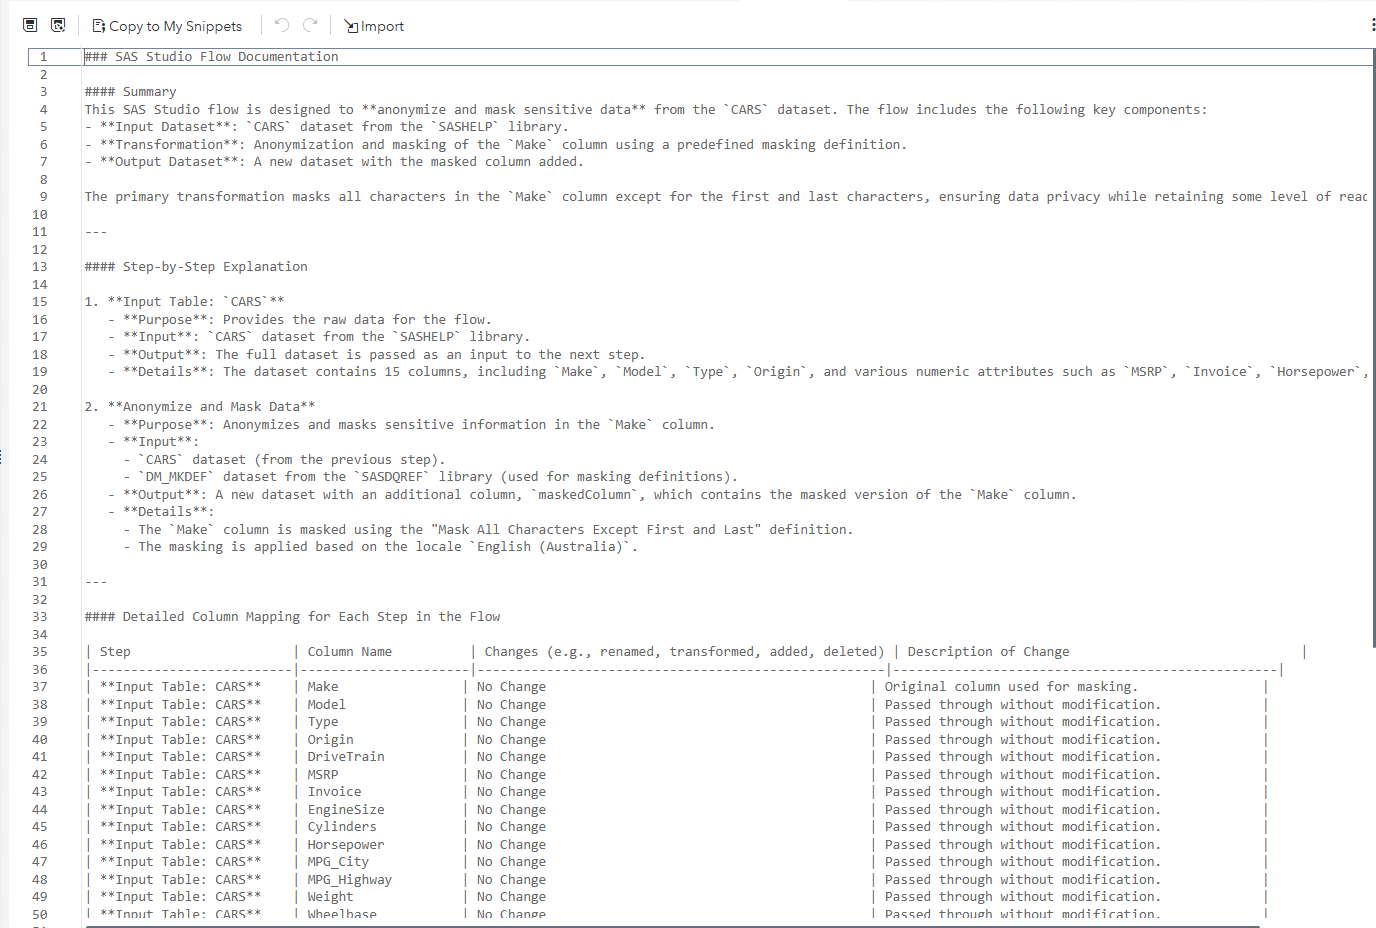Screen dimensions: 1376x928
Task: Click the line describing the `maskedColumn` output
Action: [x=593, y=495]
